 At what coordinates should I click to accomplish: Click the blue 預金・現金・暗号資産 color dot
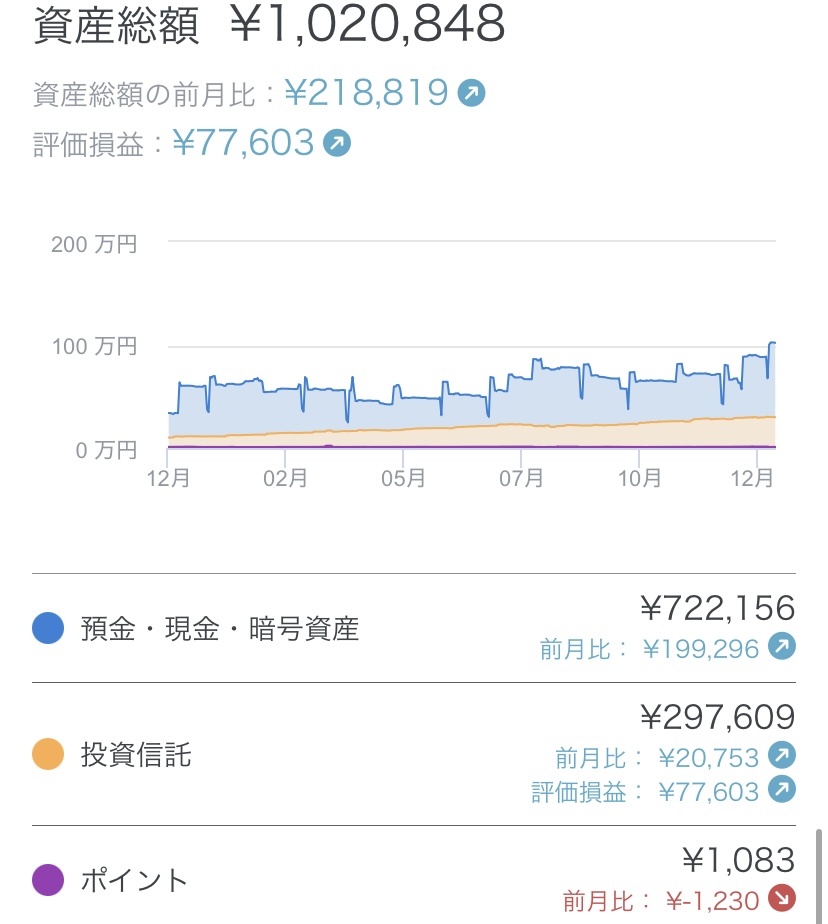[x=48, y=628]
